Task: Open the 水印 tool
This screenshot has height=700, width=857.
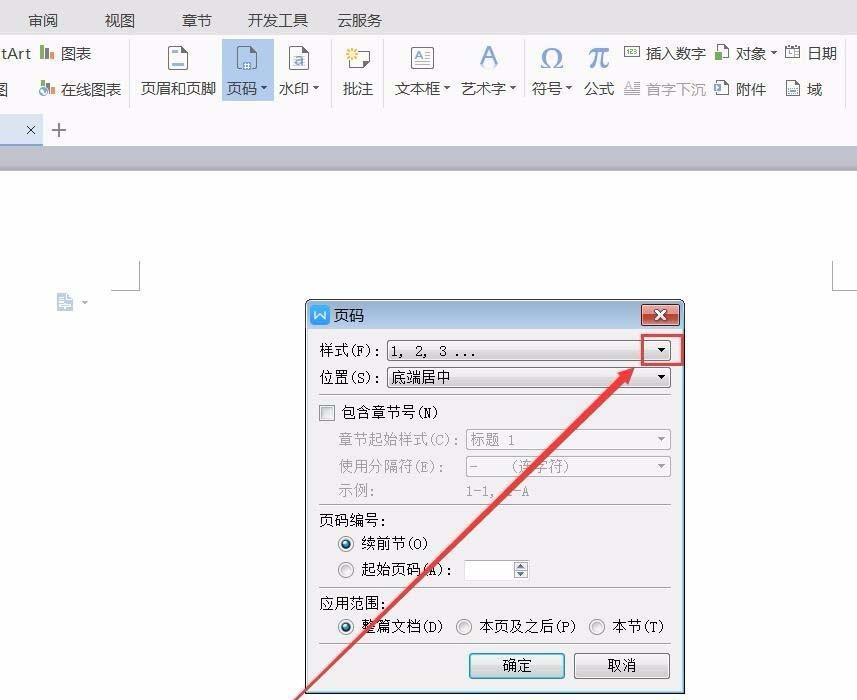Action: click(297, 70)
